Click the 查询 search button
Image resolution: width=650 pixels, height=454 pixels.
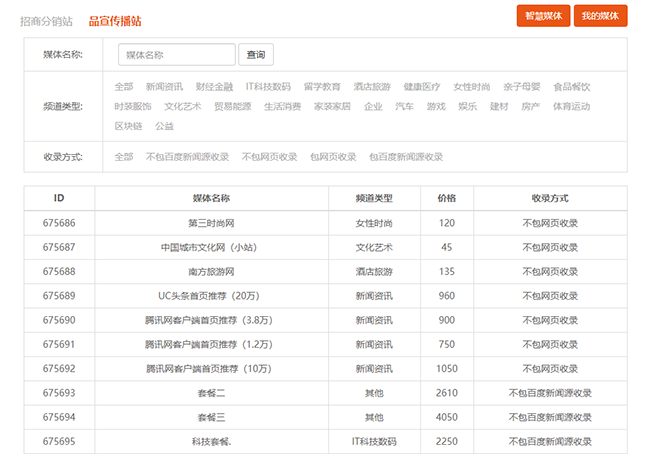tap(256, 54)
